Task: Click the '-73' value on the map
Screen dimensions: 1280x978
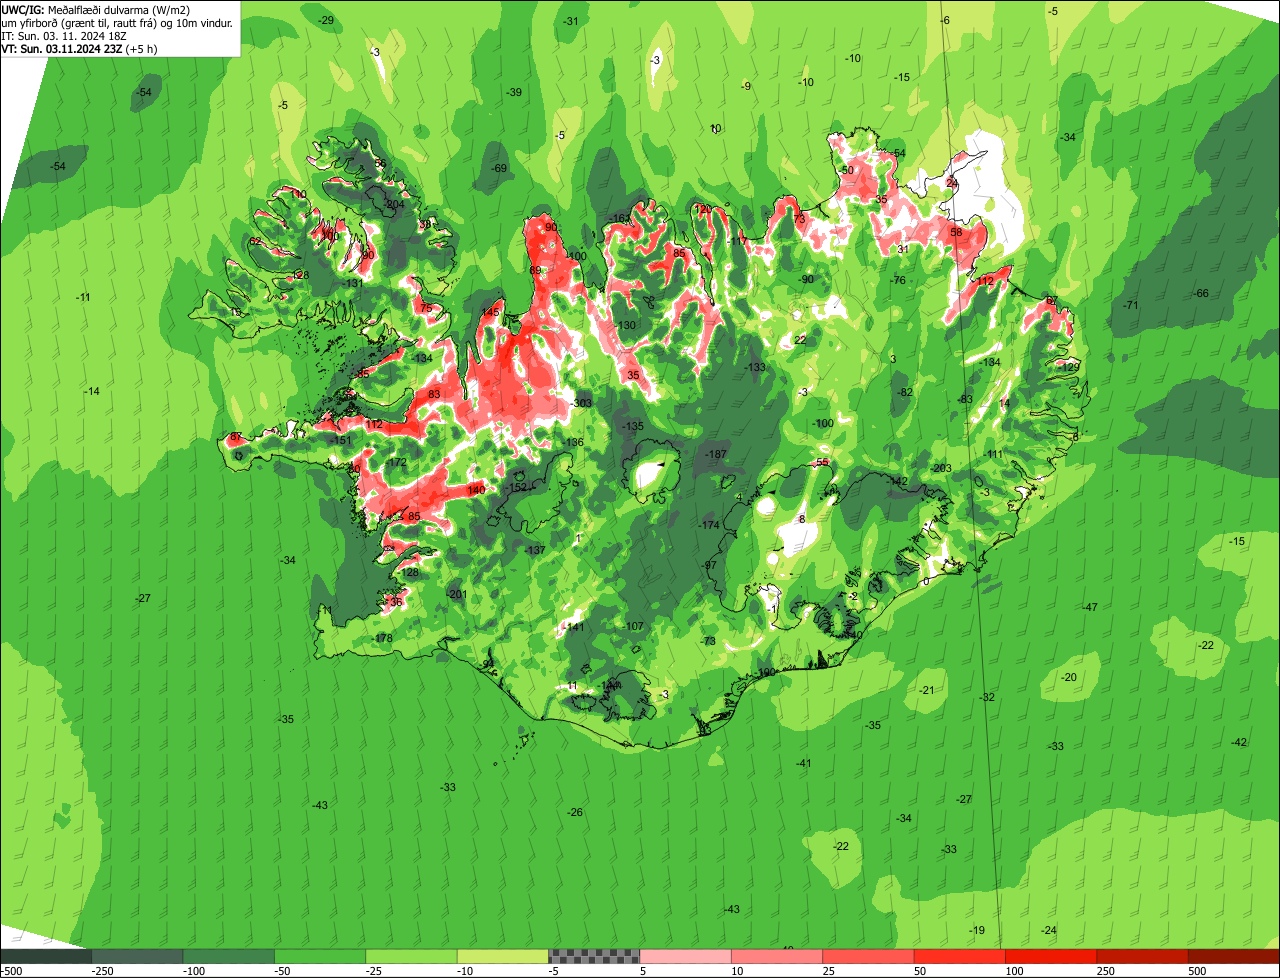Action: point(708,641)
